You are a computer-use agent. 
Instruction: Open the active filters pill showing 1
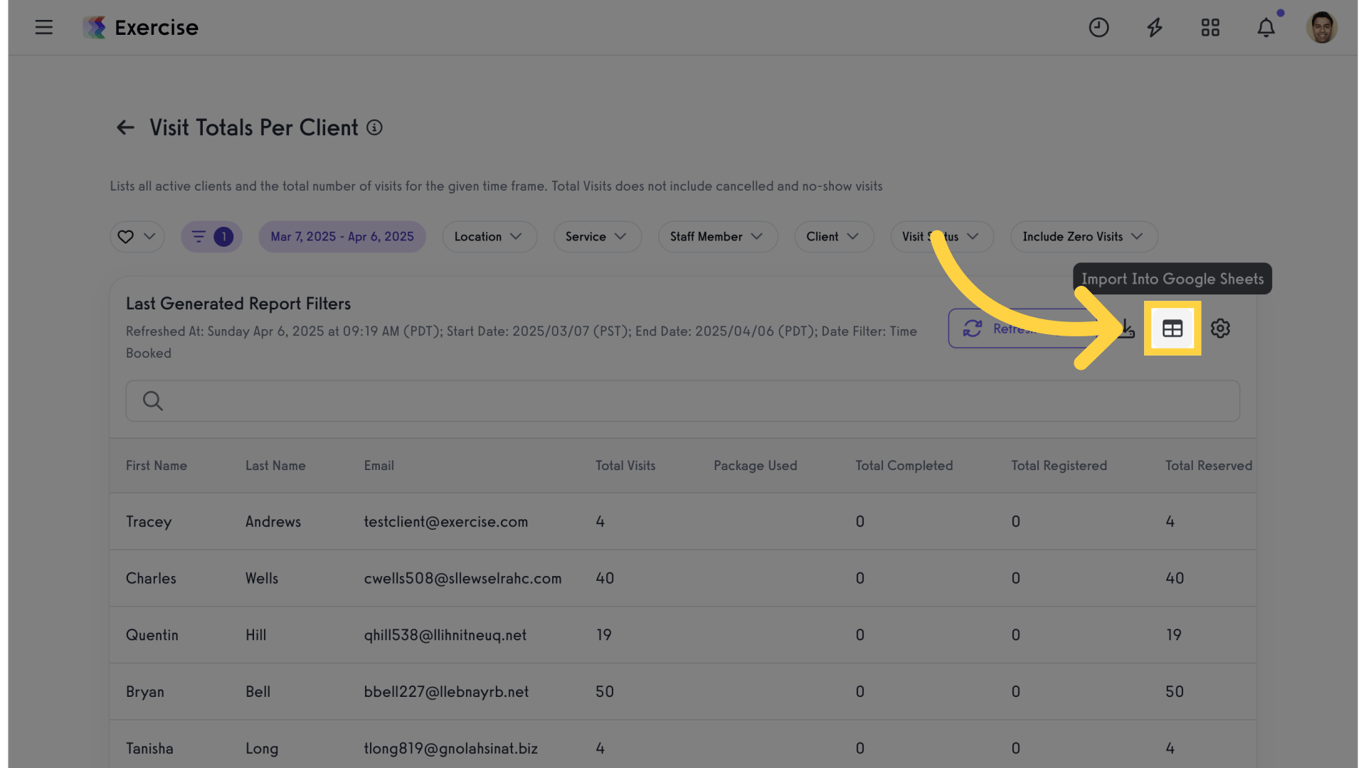[211, 236]
